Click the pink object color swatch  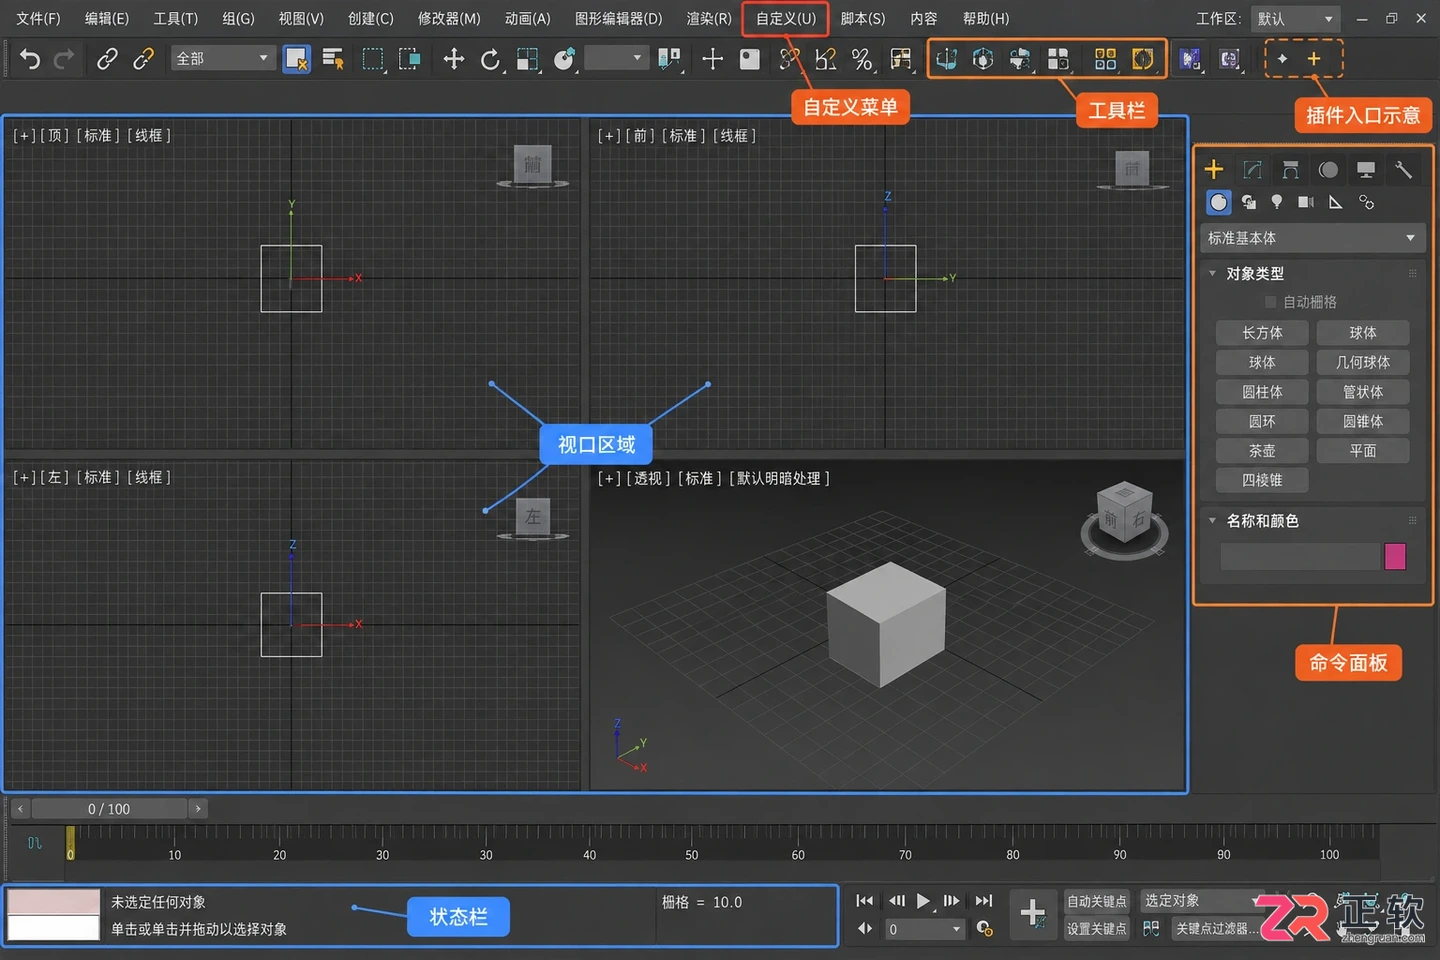pos(1395,557)
